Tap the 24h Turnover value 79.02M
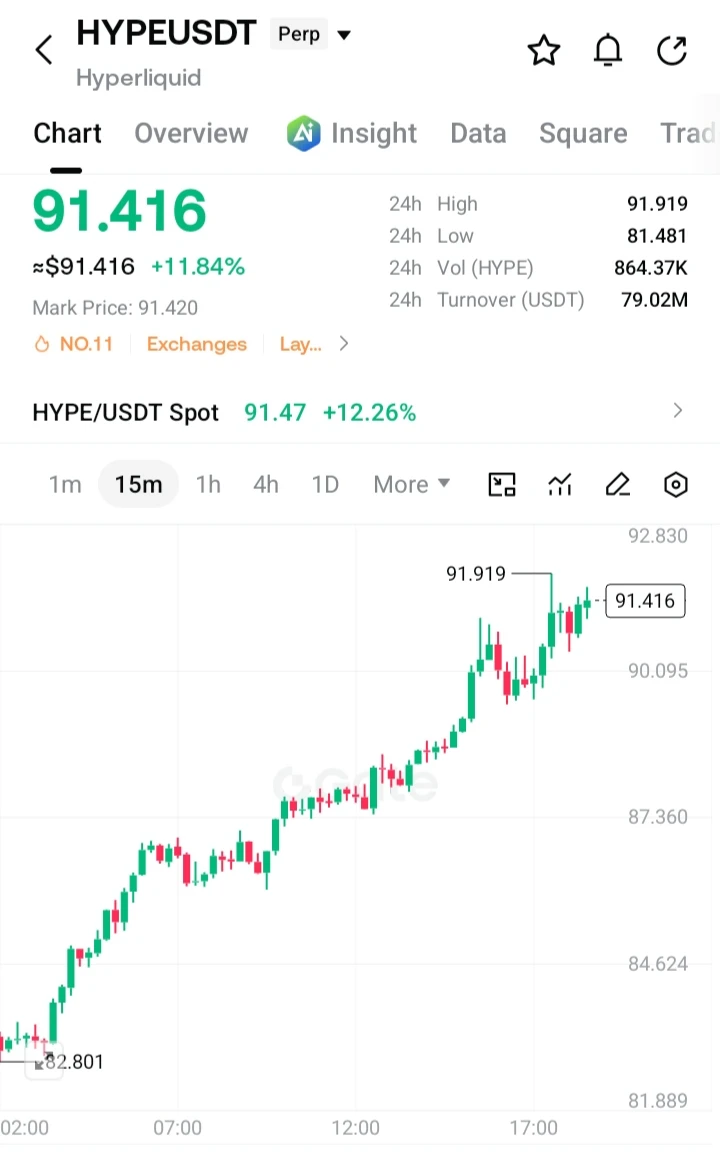The image size is (720, 1152). click(x=655, y=300)
